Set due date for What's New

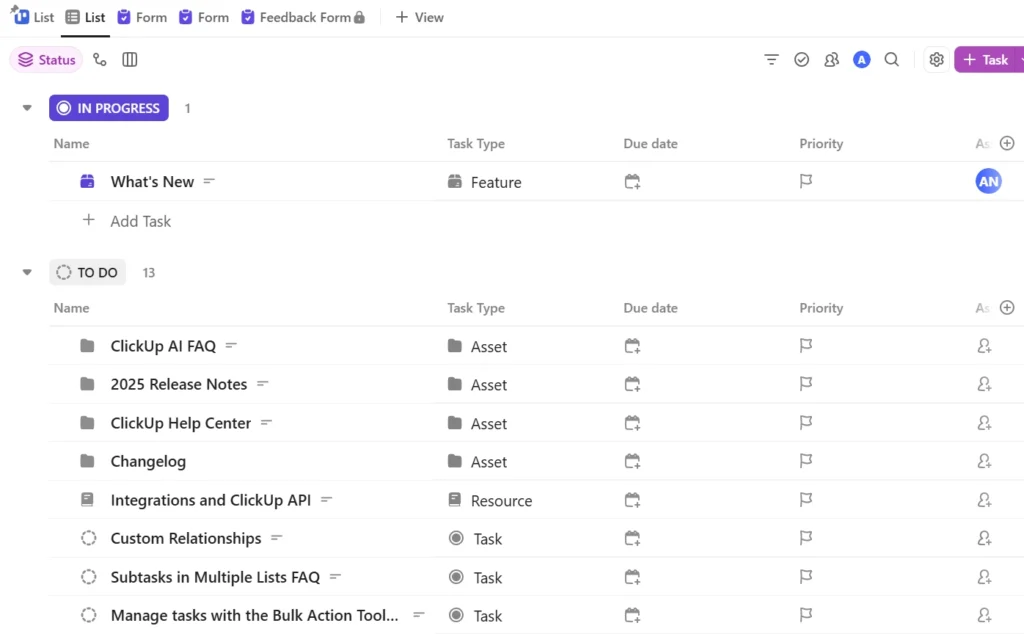632,182
